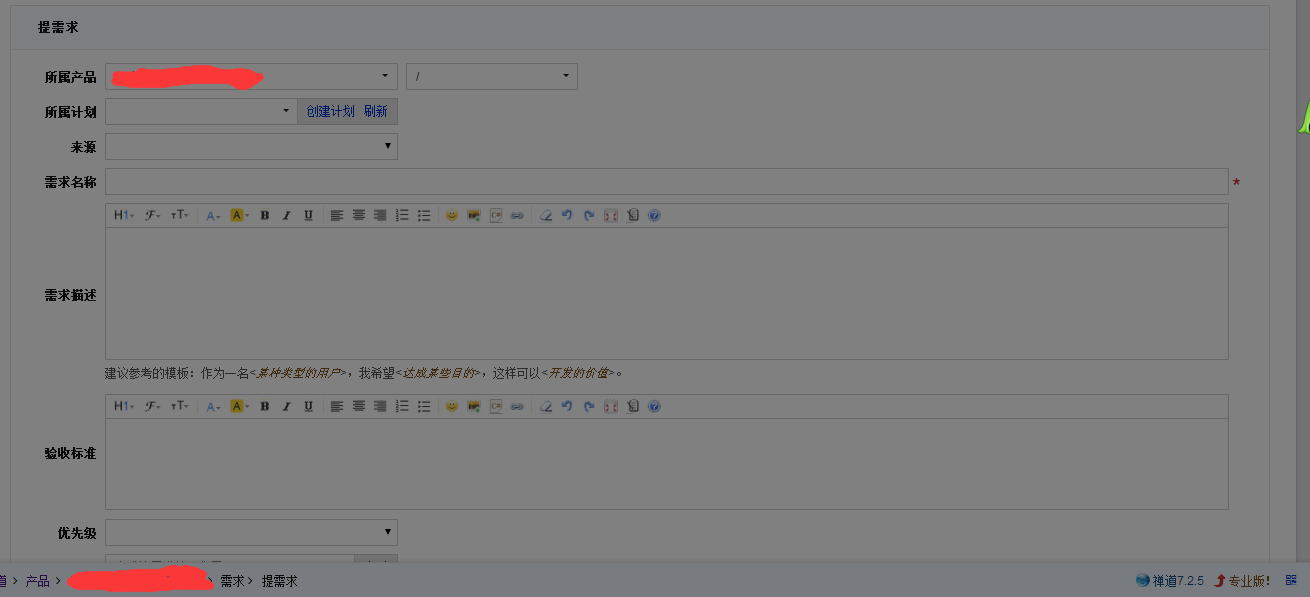The width and height of the screenshot is (1310, 597).
Task: Open font size menu in 验收标准 editor
Action: pyautogui.click(x=179, y=406)
